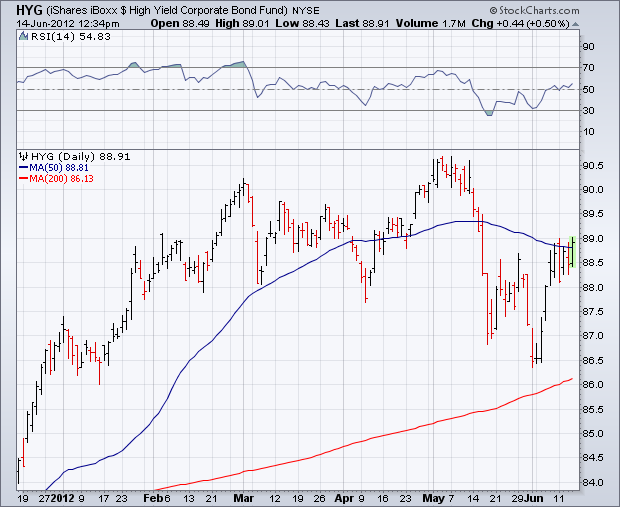The image size is (620, 507).
Task: Click the Mar month label on date axis
Action: (x=244, y=498)
